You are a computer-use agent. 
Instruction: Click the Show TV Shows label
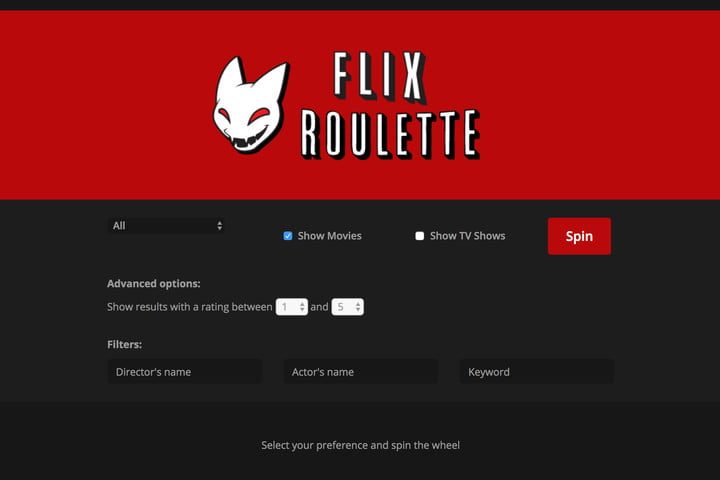tap(467, 236)
